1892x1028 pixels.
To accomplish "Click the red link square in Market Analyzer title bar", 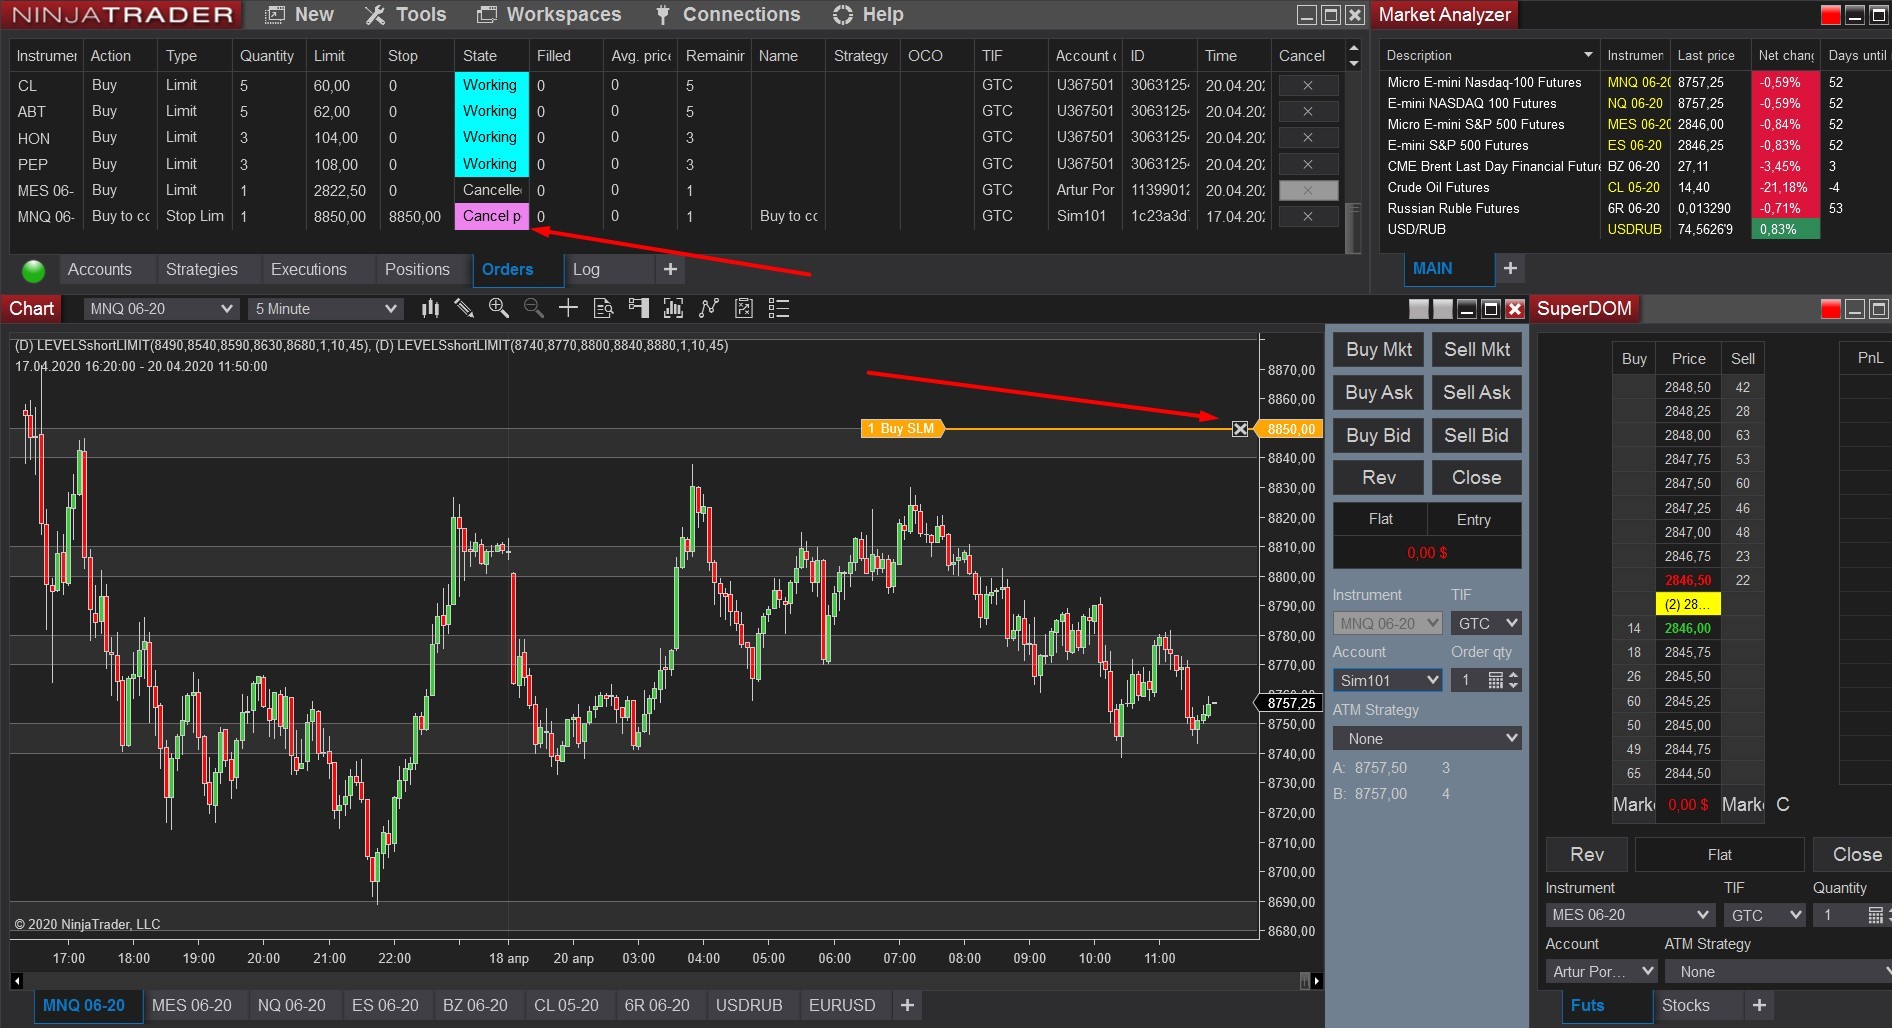I will coord(1831,15).
